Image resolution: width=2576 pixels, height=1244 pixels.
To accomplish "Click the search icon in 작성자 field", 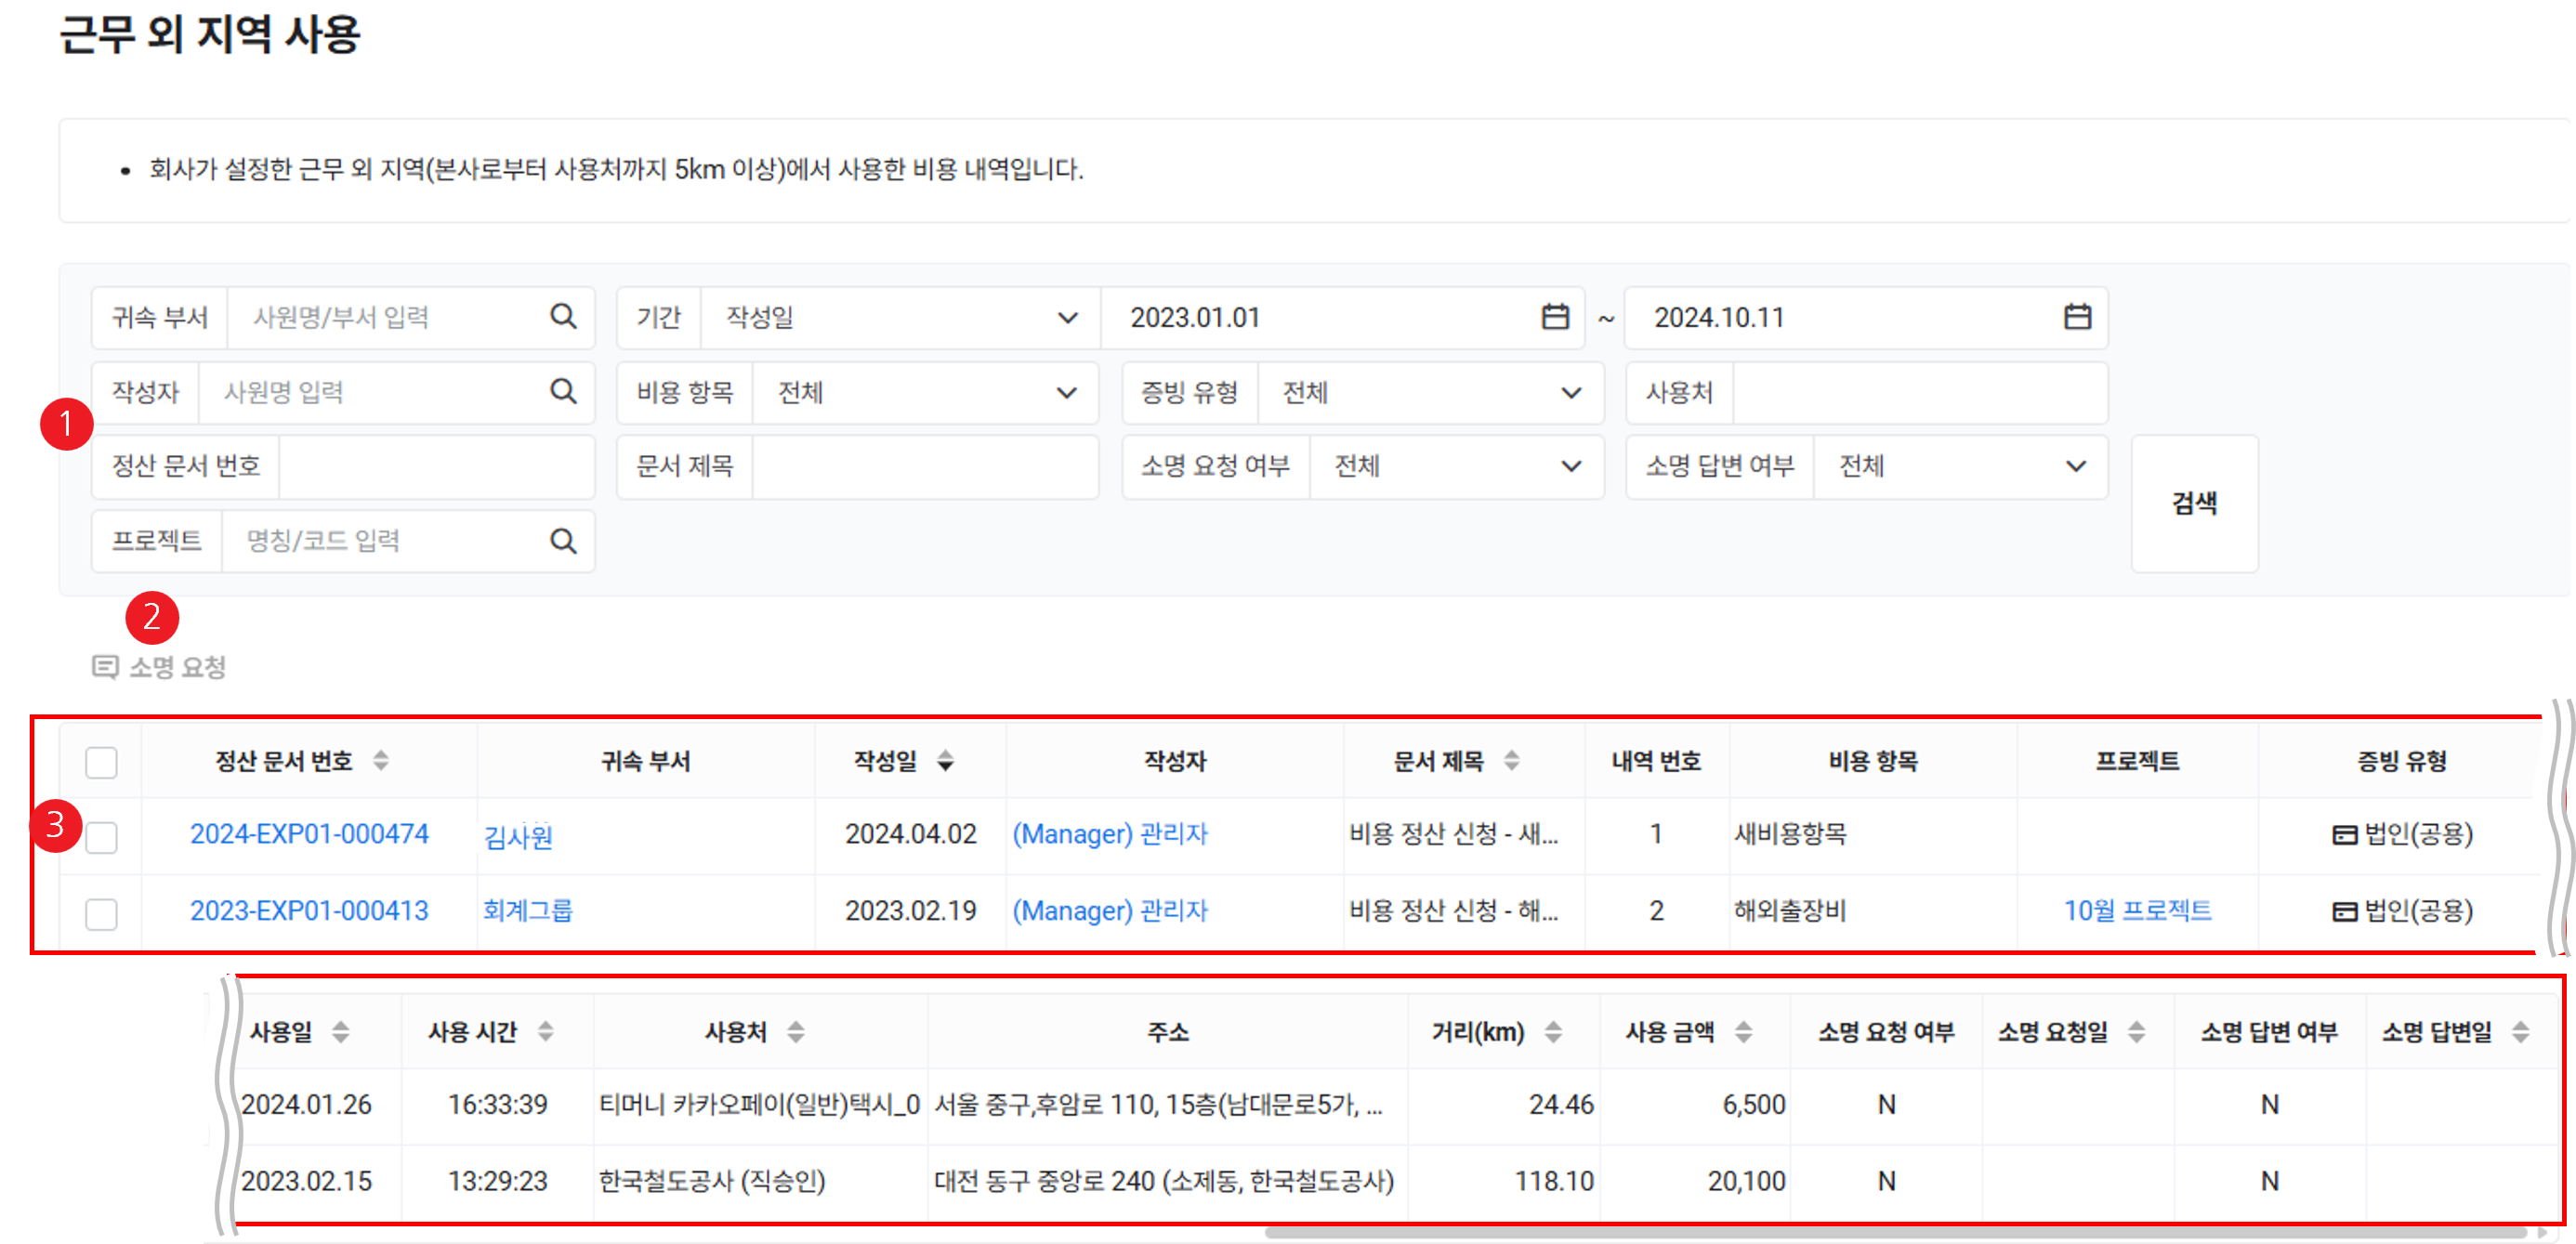I will tap(563, 391).
